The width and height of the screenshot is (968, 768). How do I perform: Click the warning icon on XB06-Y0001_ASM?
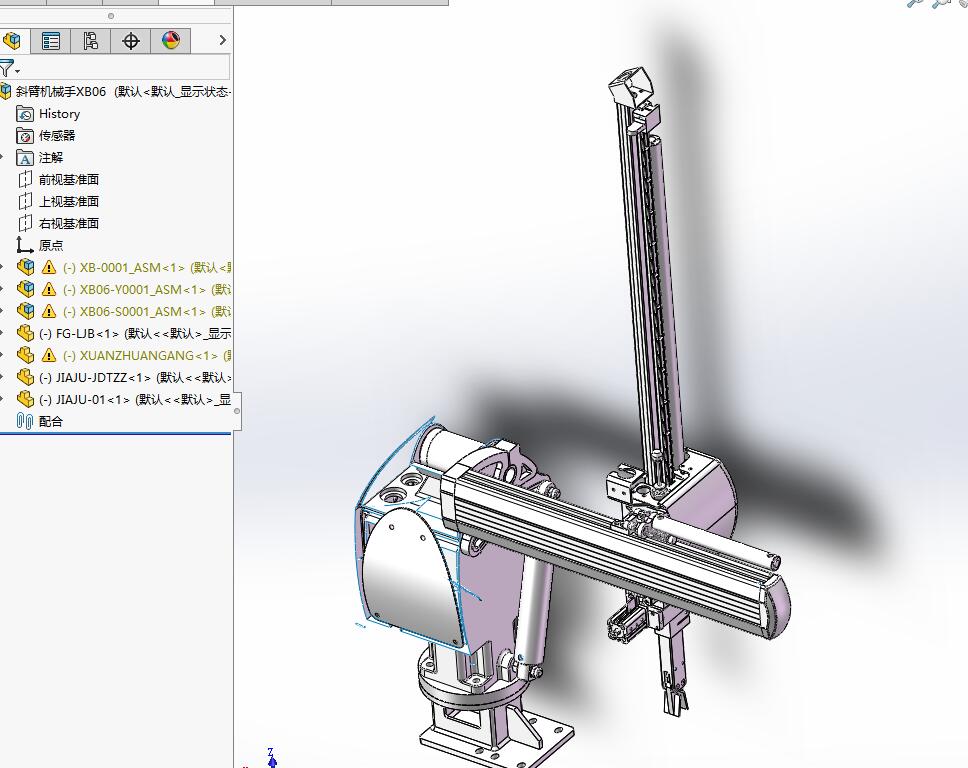click(48, 290)
